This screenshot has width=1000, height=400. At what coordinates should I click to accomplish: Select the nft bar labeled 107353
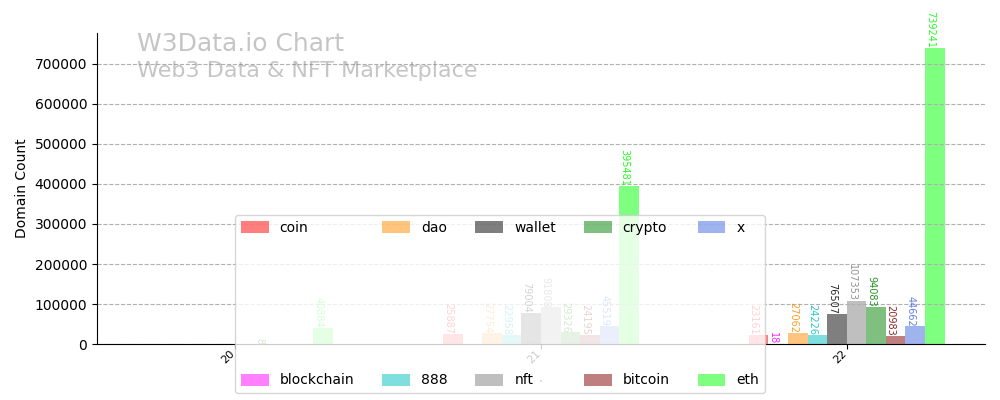[x=856, y=323]
